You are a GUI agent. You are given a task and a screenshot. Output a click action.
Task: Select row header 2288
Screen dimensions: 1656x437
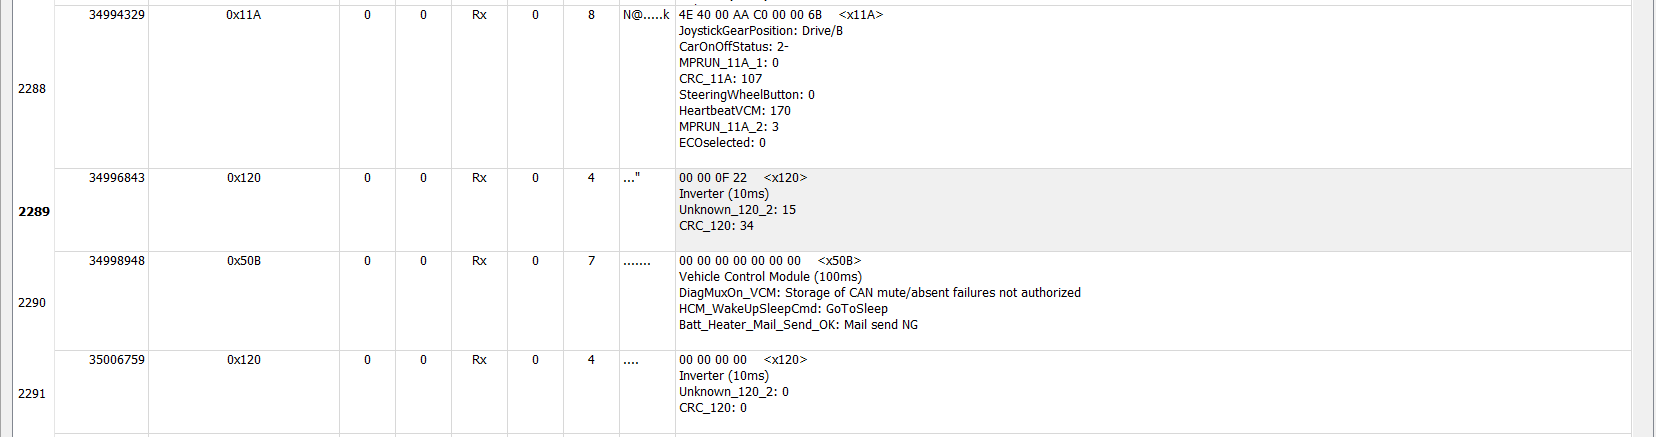pyautogui.click(x=32, y=89)
